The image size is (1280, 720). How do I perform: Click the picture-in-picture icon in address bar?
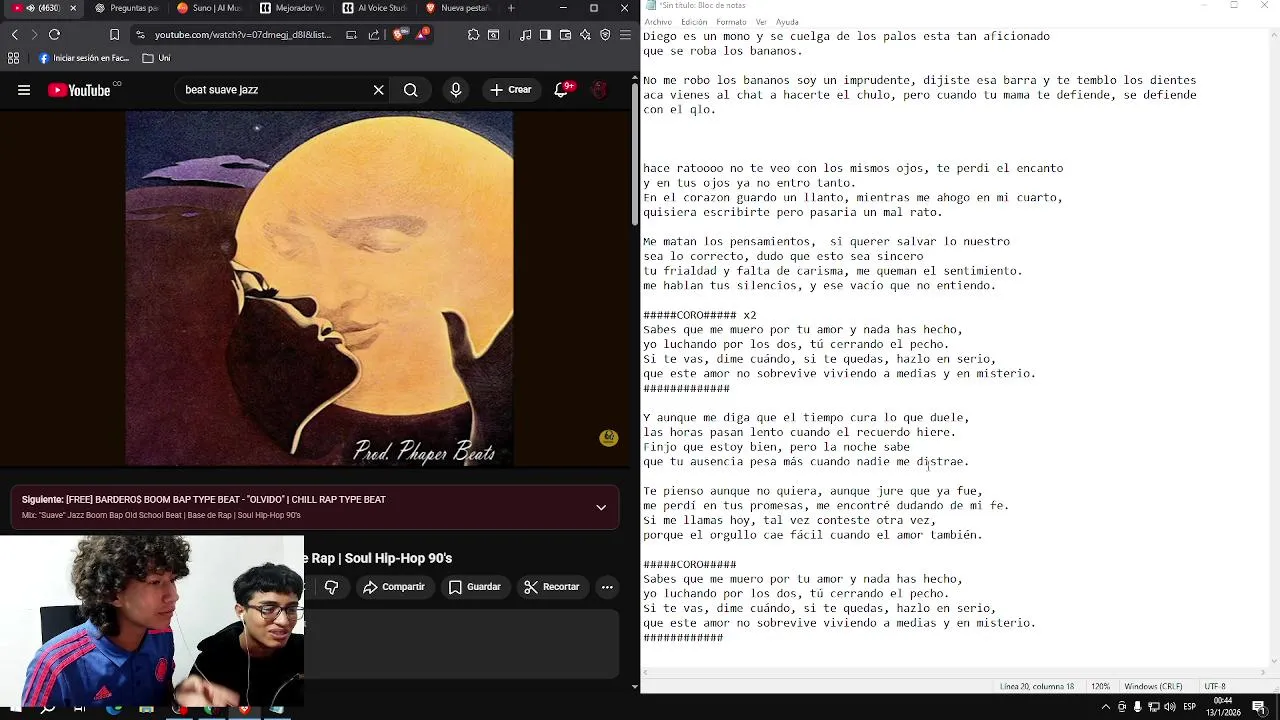tap(351, 35)
